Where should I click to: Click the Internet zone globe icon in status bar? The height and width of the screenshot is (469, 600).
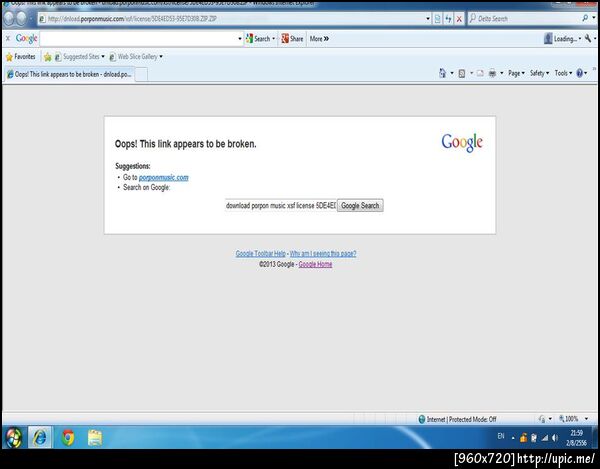(422, 419)
